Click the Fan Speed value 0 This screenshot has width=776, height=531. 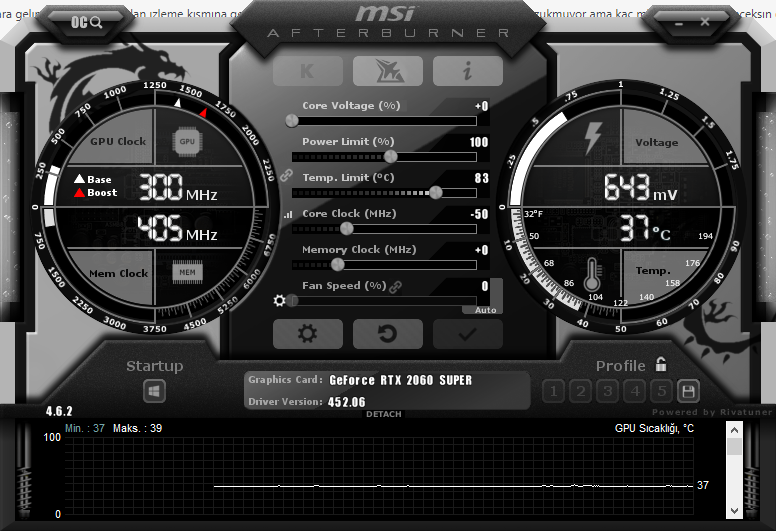(x=485, y=286)
